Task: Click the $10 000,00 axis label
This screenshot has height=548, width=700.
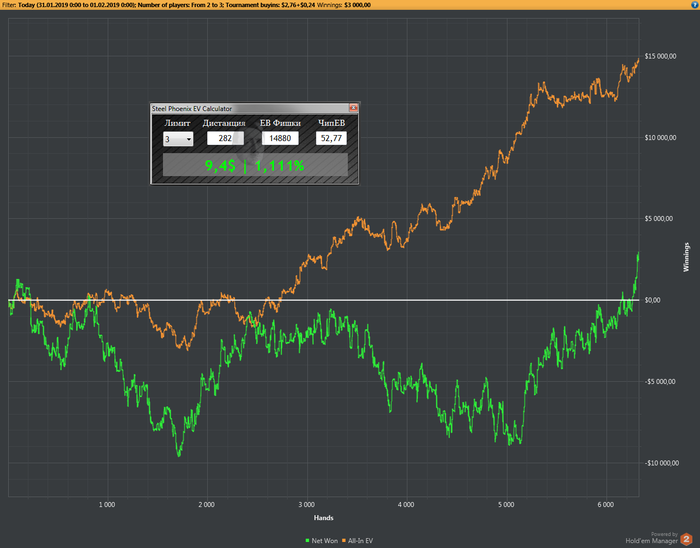Action: [x=660, y=137]
